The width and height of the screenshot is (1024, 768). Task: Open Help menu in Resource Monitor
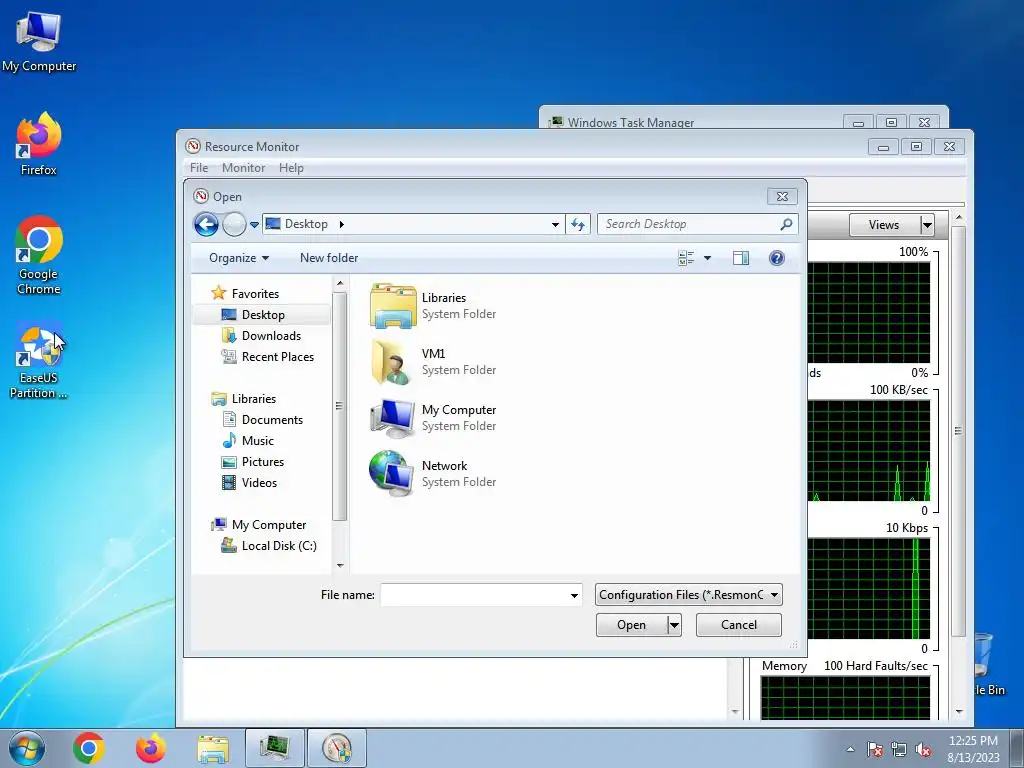point(291,168)
